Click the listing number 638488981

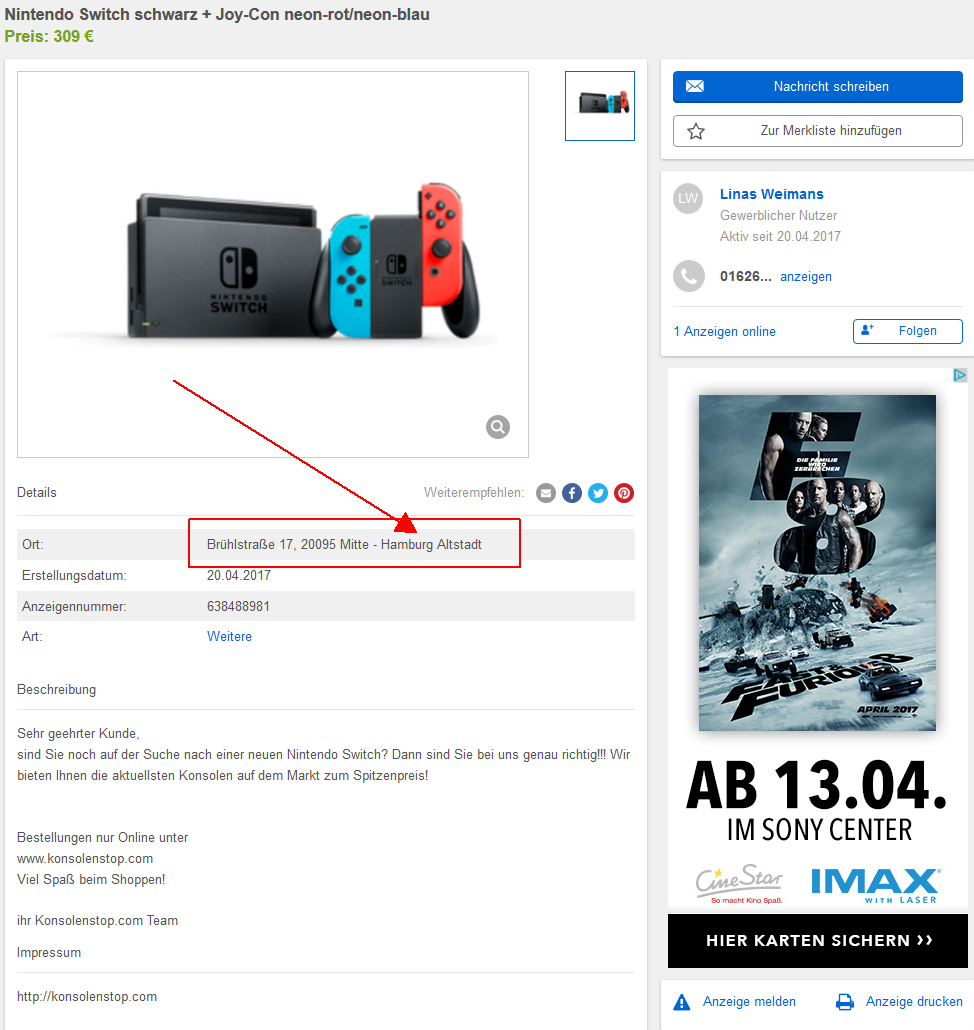pos(238,606)
